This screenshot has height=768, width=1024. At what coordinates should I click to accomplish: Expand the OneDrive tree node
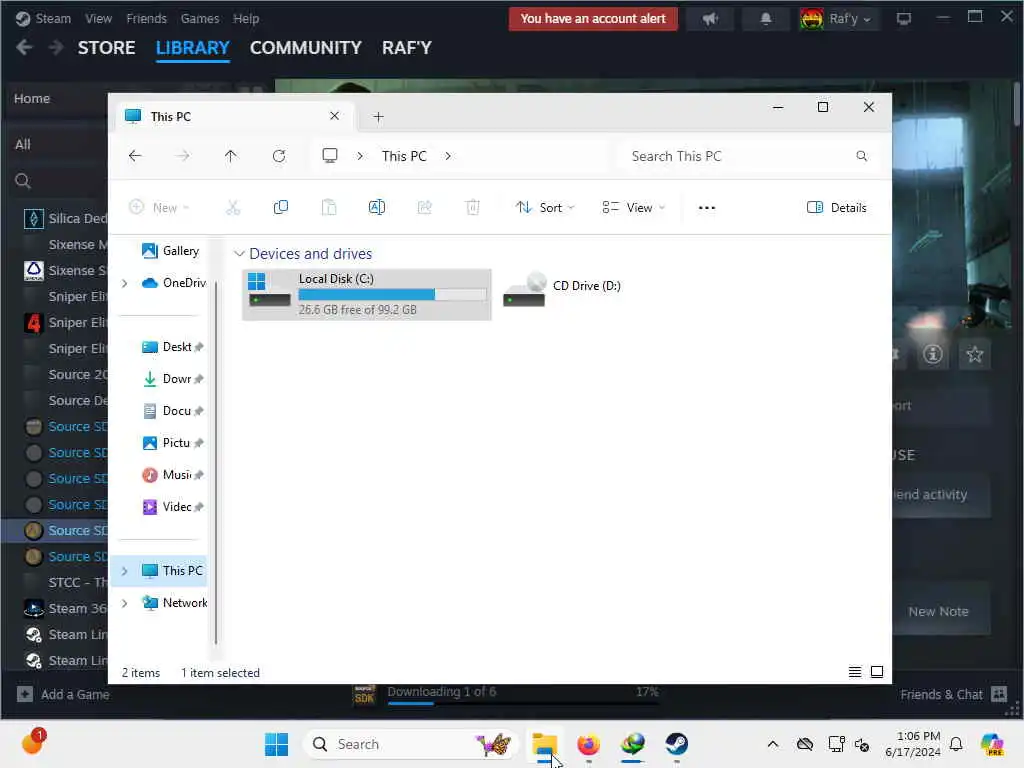124,283
